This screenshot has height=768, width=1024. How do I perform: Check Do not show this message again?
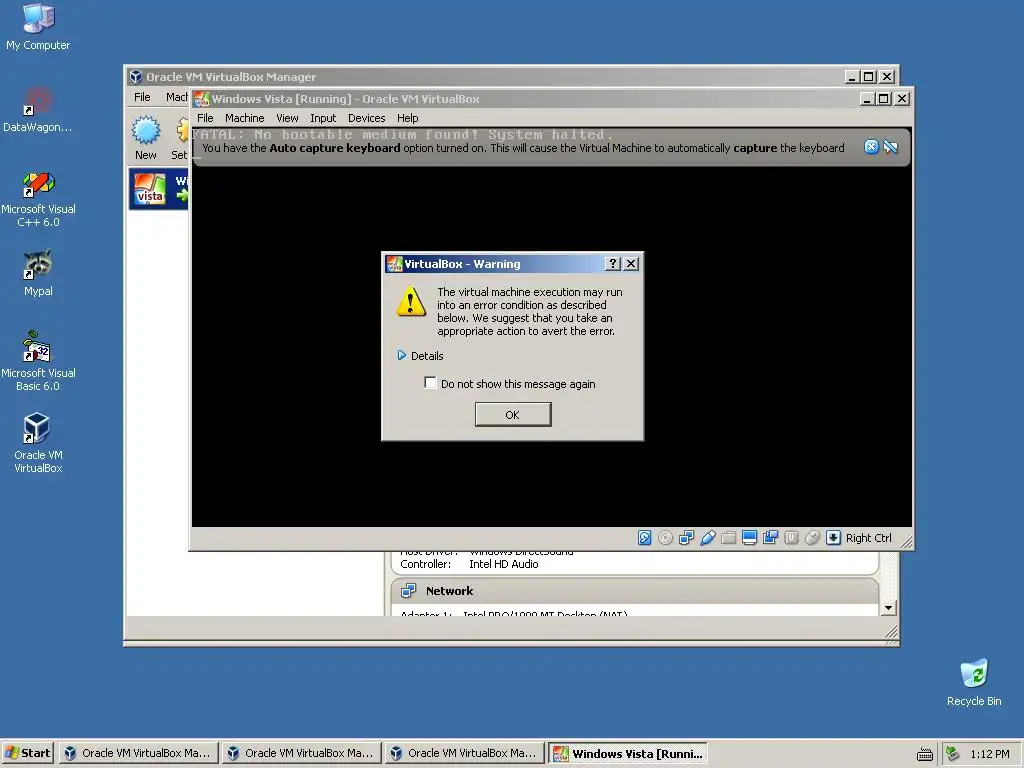(430, 383)
